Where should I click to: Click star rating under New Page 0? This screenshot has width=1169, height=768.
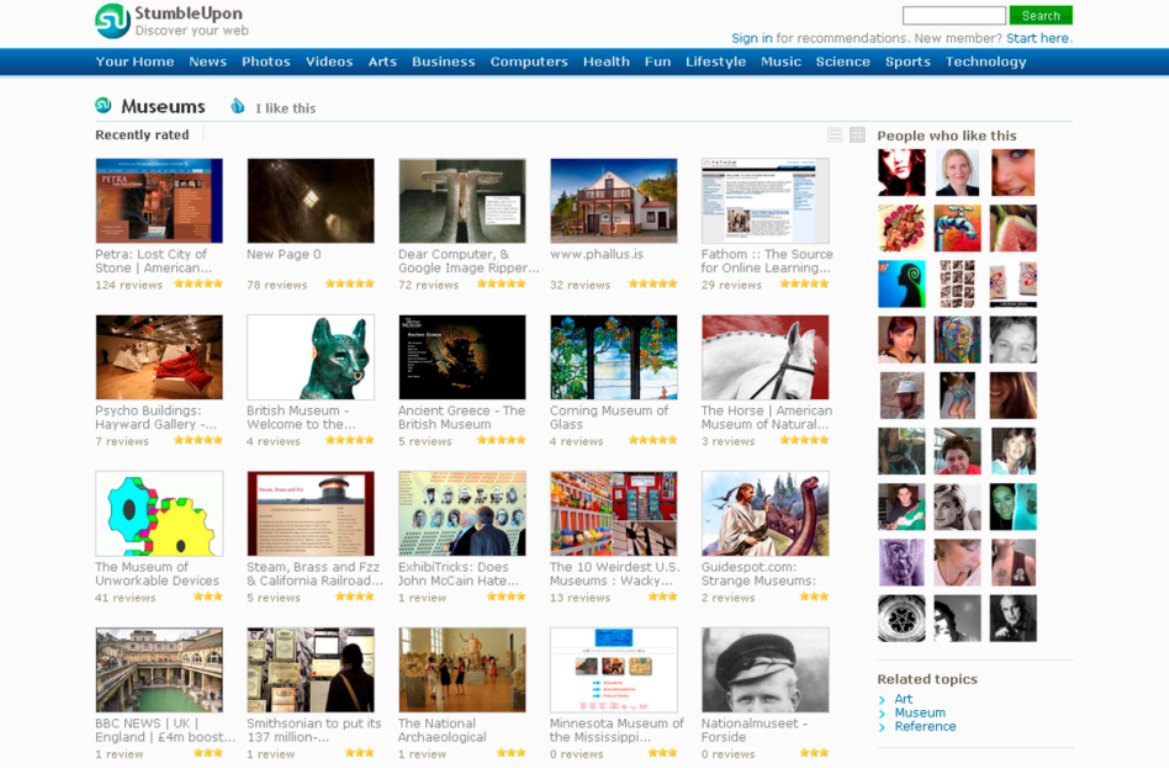(x=350, y=283)
